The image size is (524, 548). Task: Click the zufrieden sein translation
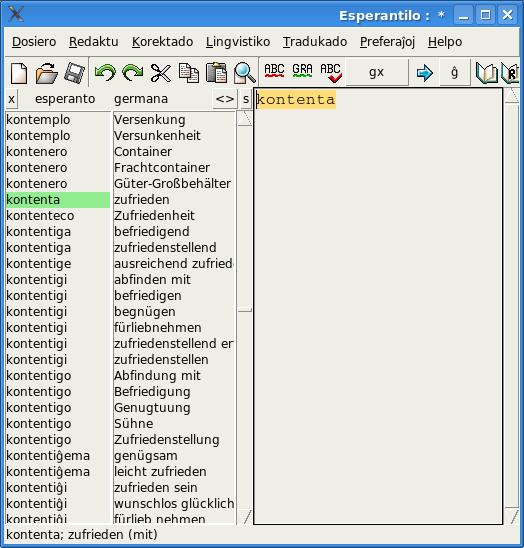tap(156, 488)
